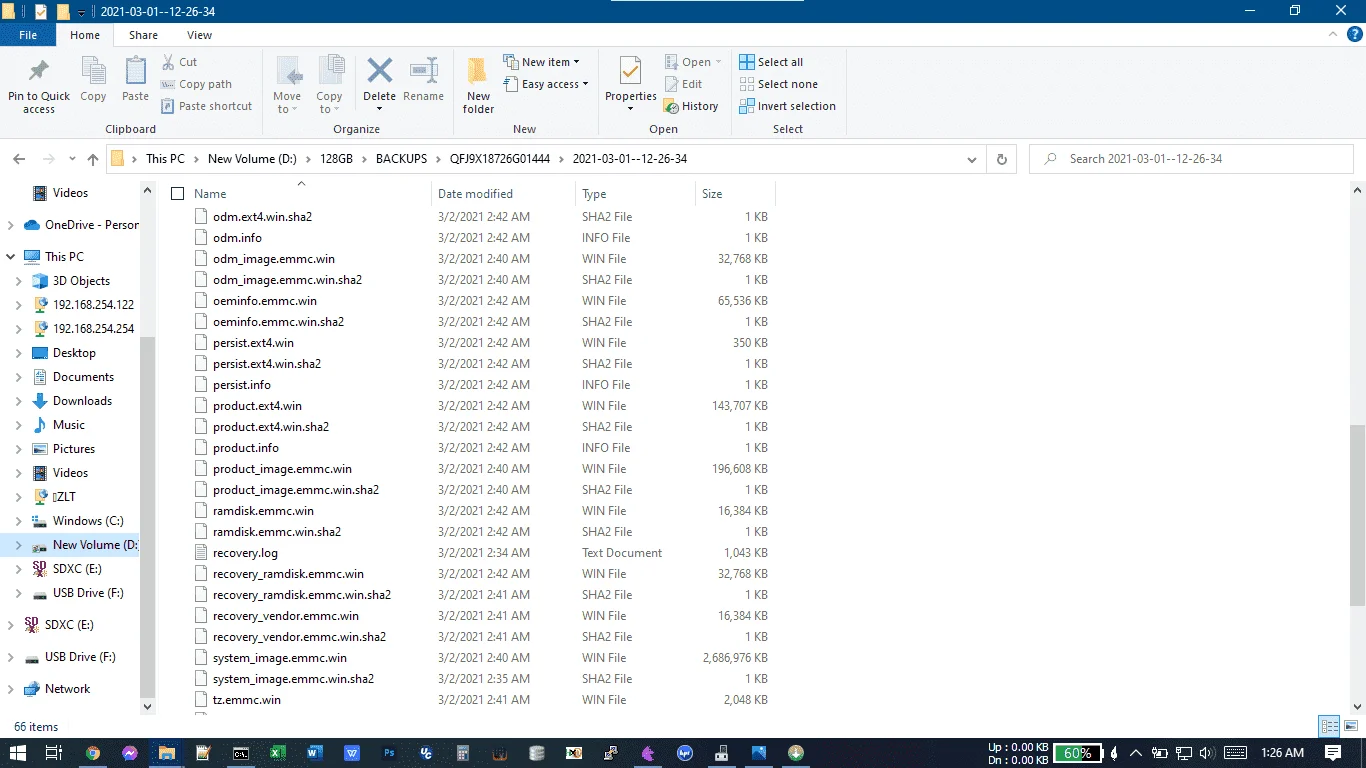Select the tz.emmc.win file
Image resolution: width=1366 pixels, height=768 pixels.
tap(246, 700)
